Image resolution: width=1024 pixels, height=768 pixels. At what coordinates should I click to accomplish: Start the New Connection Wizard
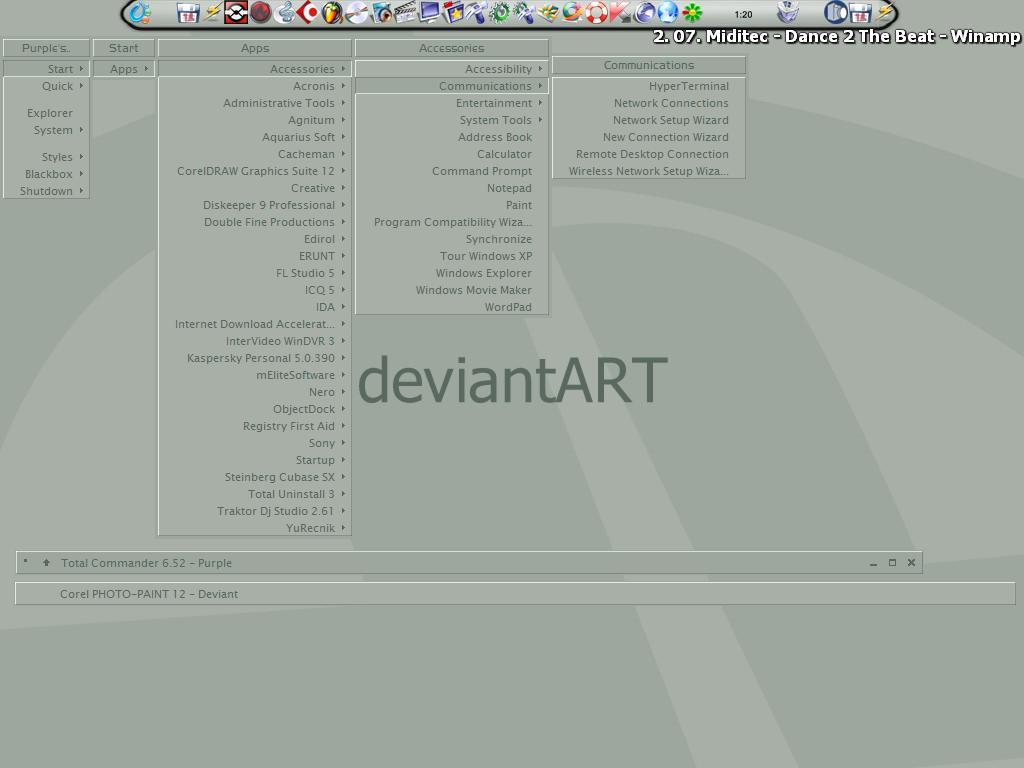click(x=648, y=136)
